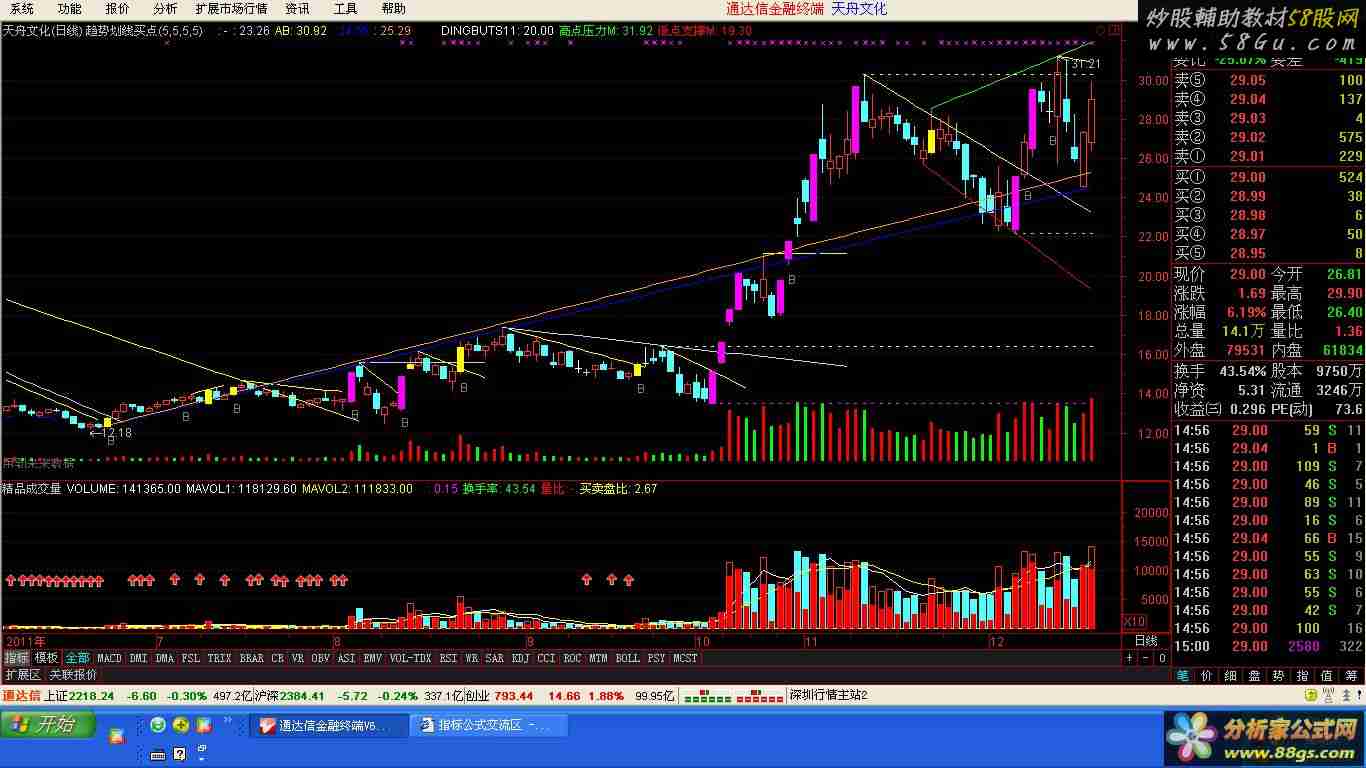Viewport: 1366px width, 768px height.
Task: Click the keyboard icon in taskbar
Action: [x=157, y=754]
